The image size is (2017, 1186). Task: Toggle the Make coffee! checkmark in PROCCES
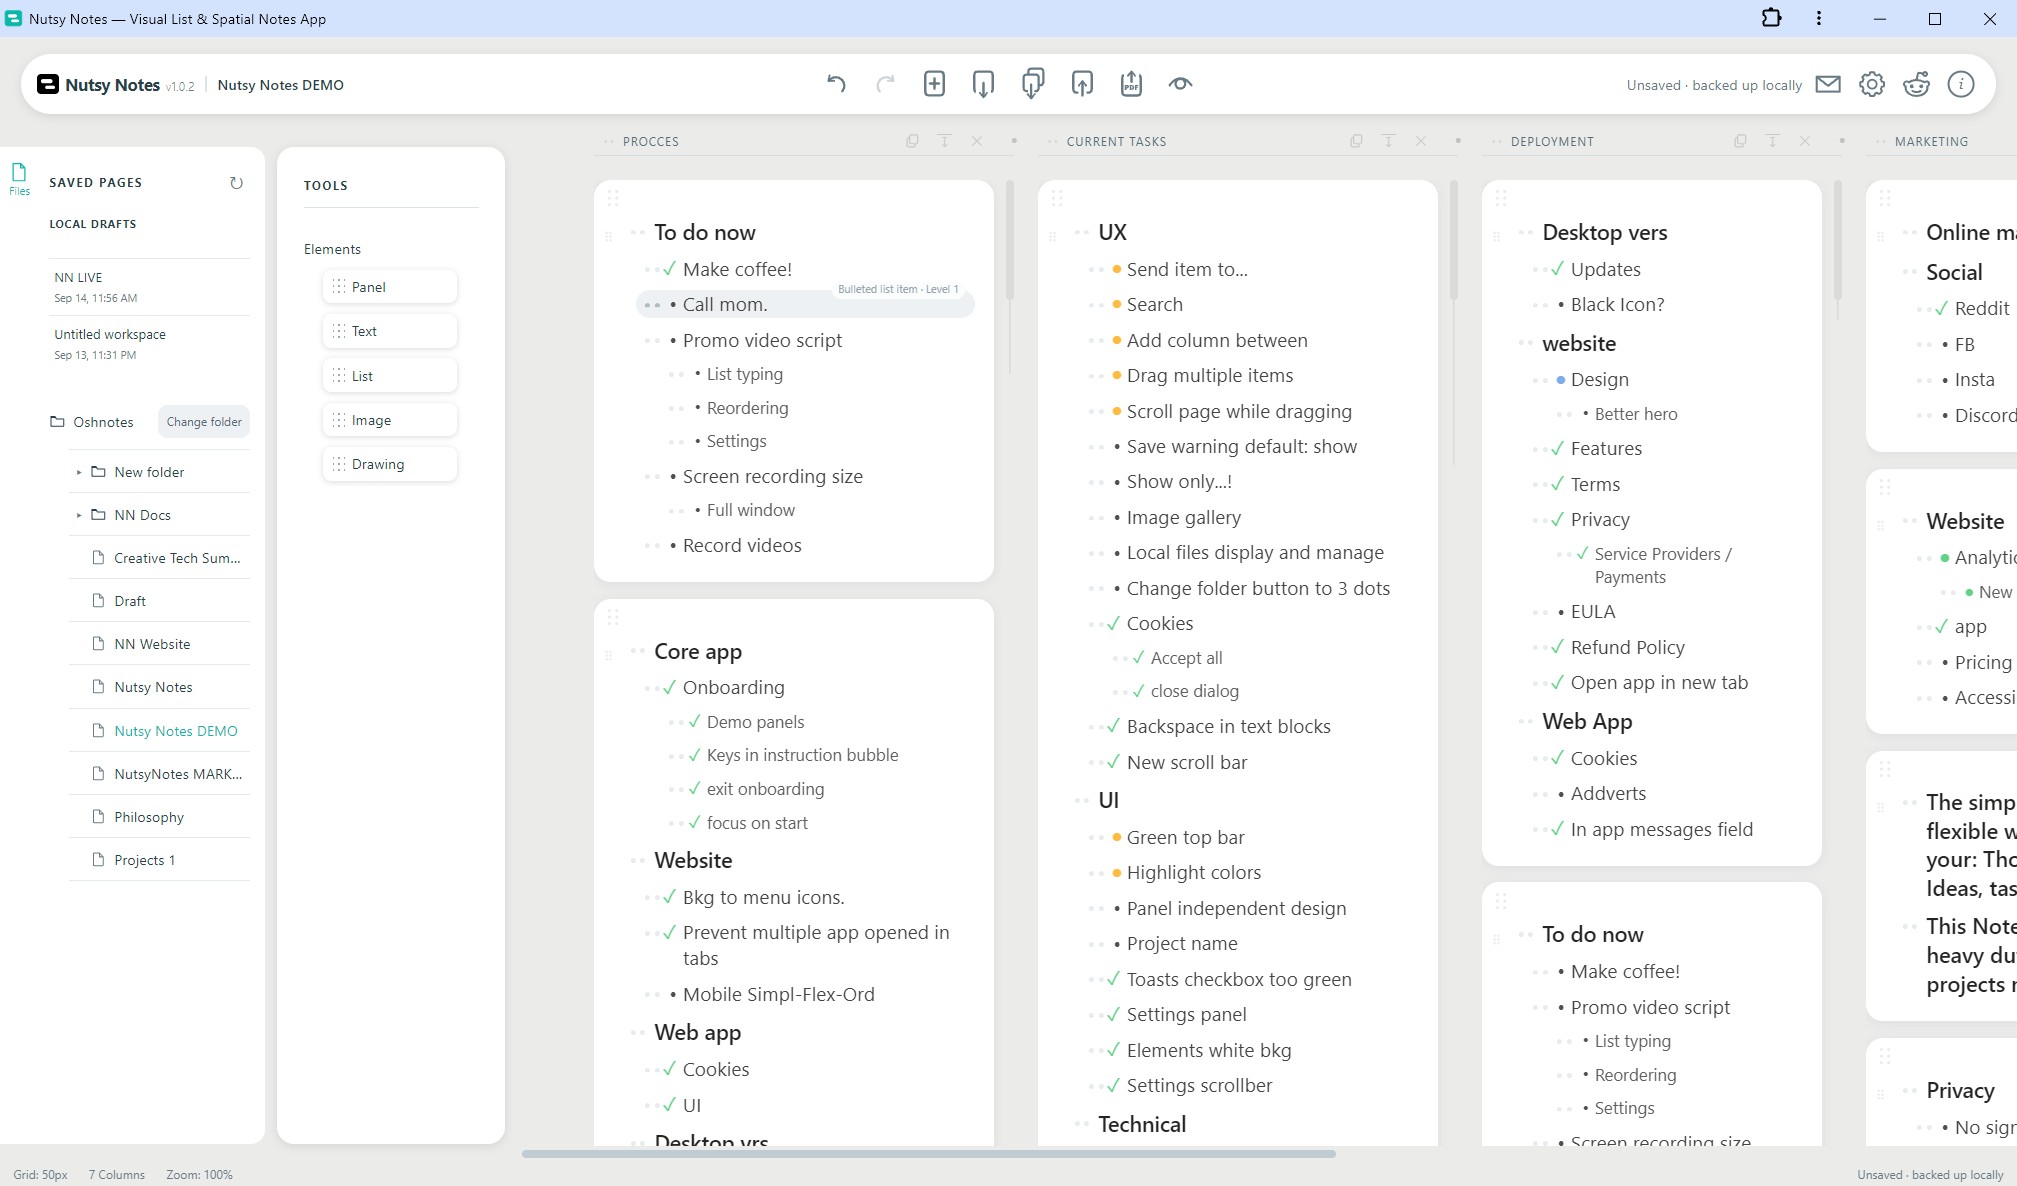coord(669,269)
